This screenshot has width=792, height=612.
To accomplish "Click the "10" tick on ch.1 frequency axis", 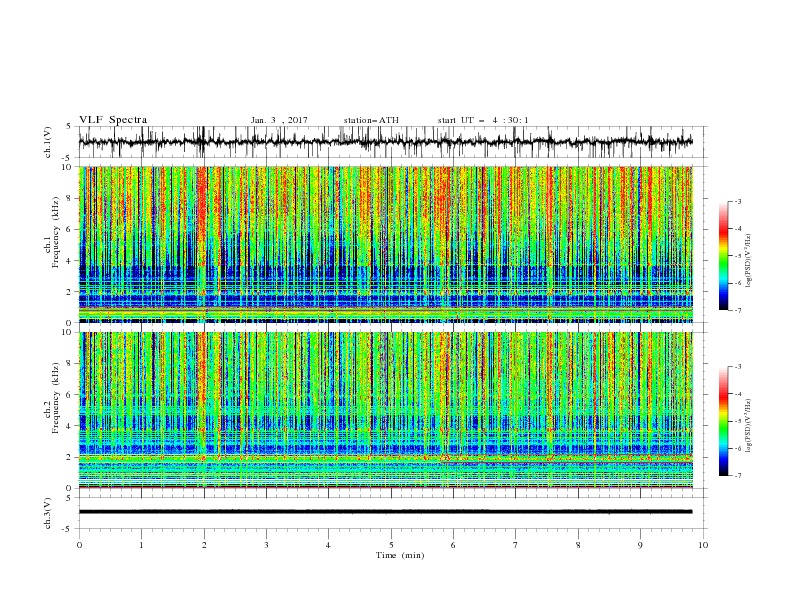I will coord(68,167).
